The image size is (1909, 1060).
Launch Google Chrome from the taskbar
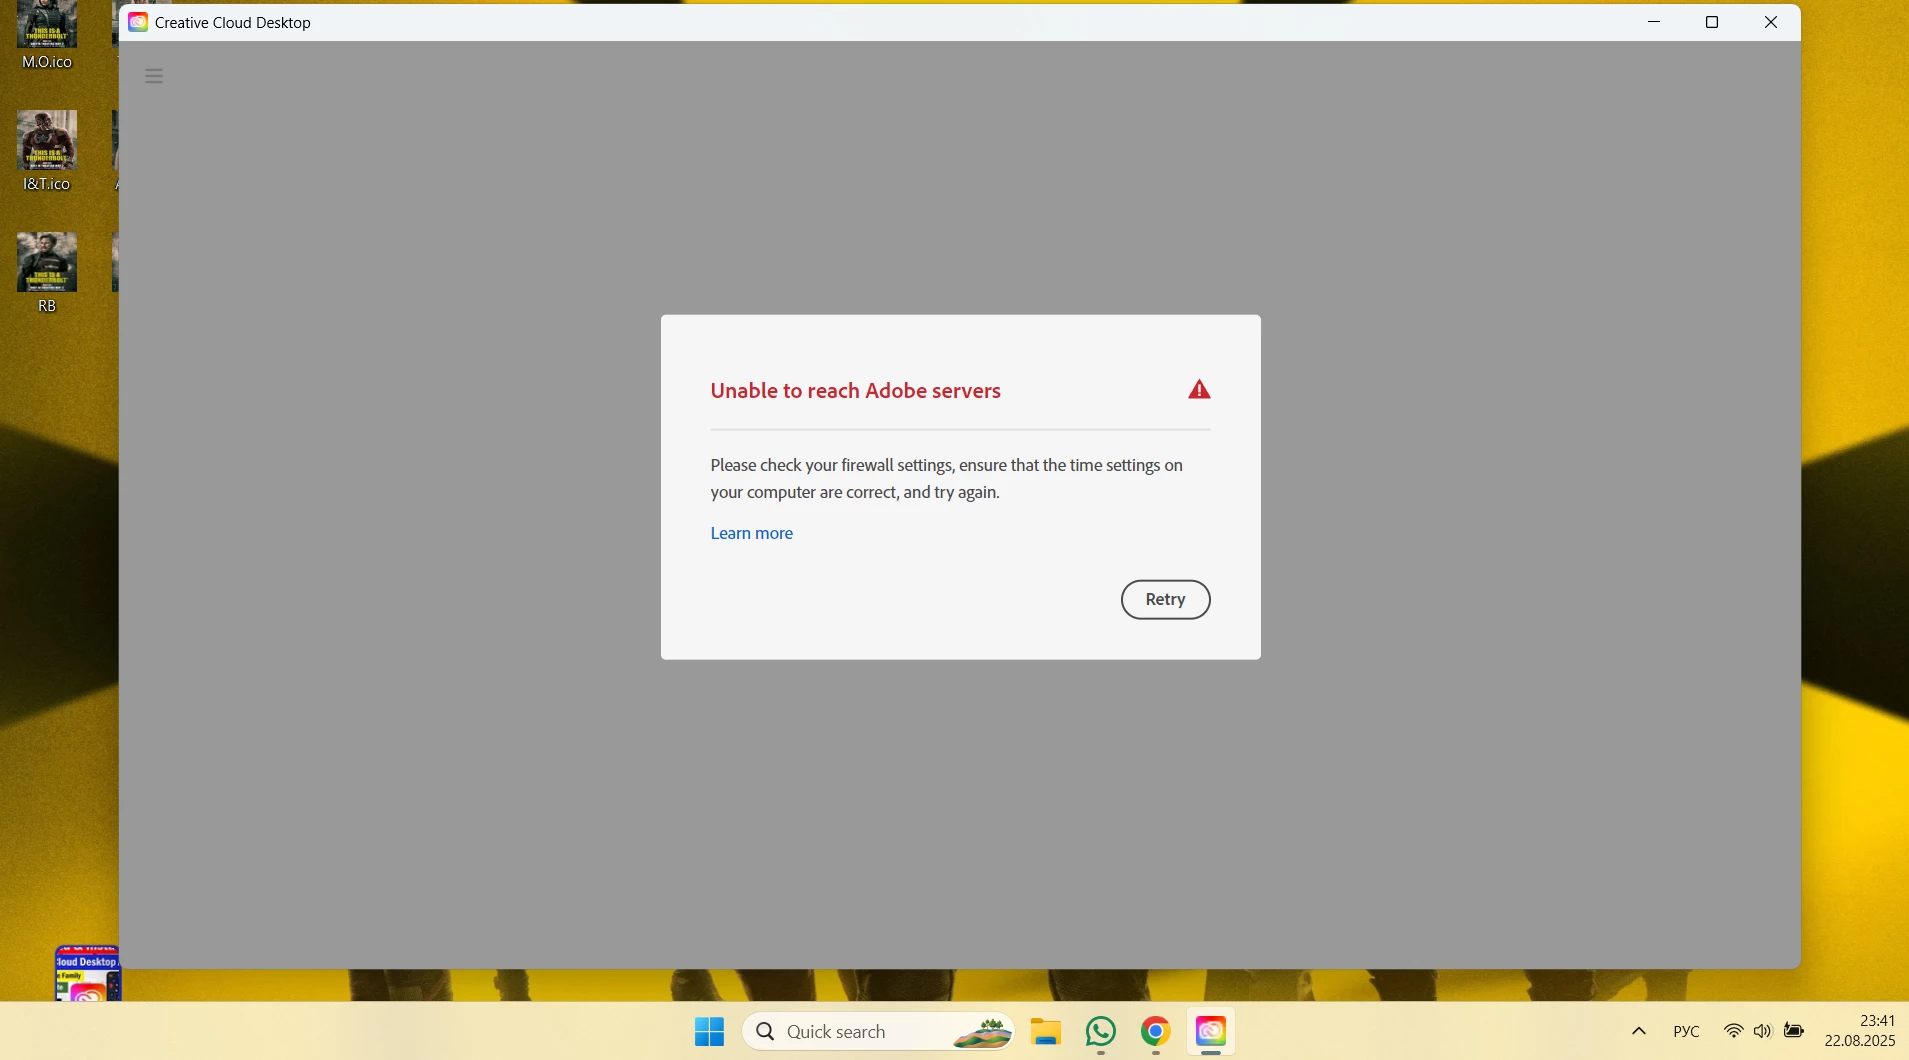coord(1155,1031)
